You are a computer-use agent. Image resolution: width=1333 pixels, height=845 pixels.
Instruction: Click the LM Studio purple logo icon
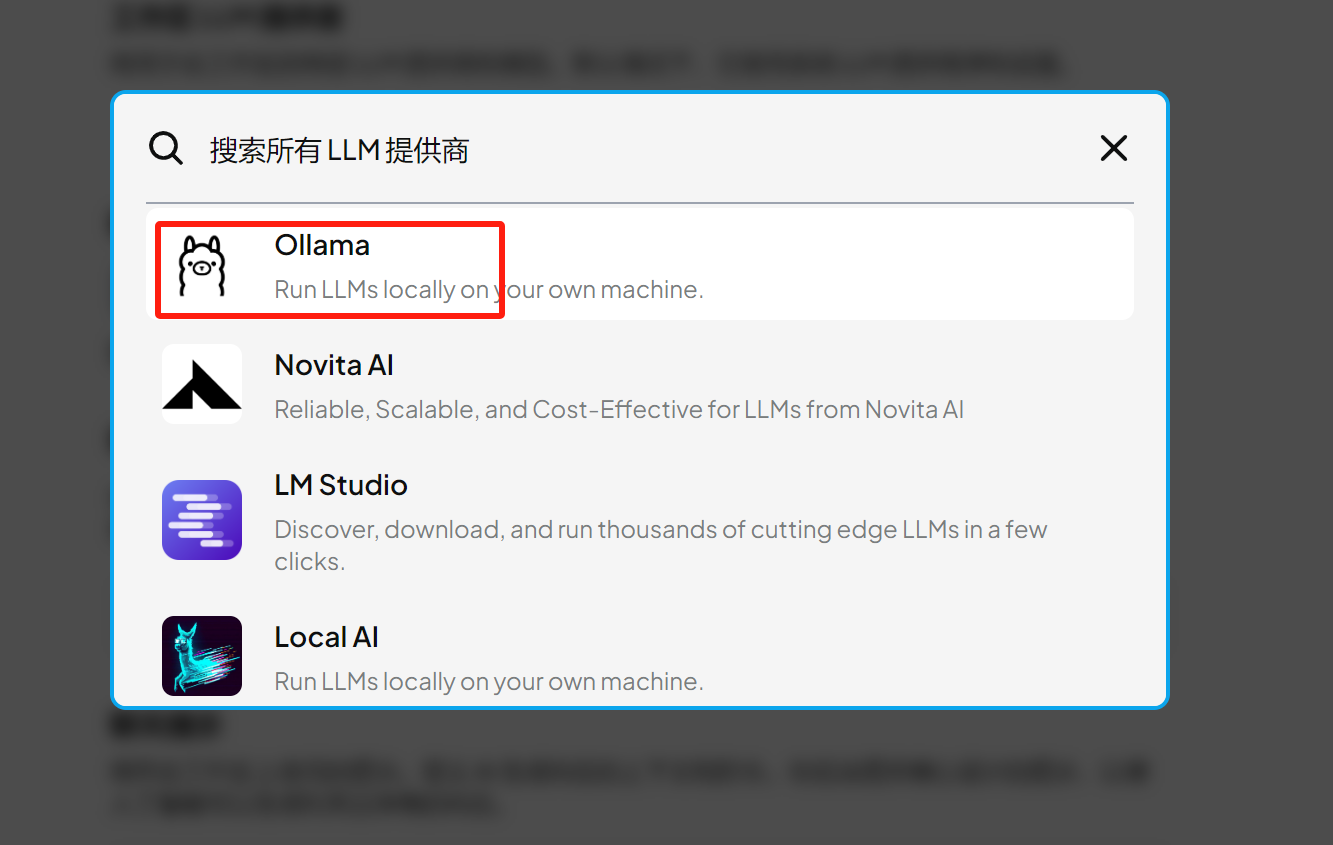(202, 520)
